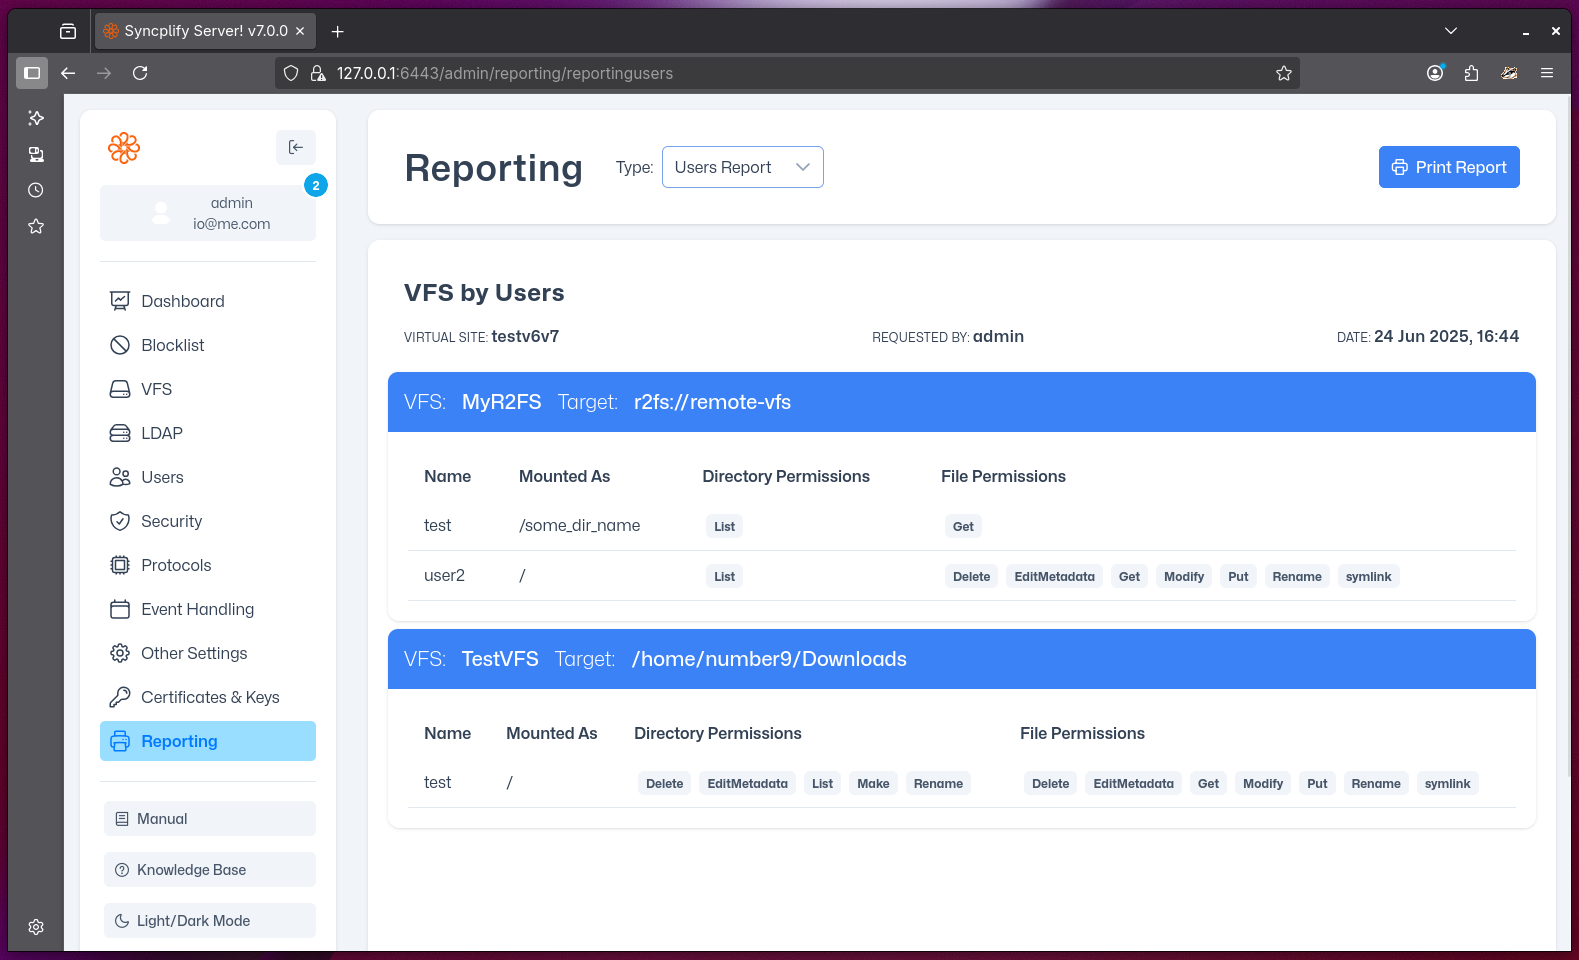Click the Modify tag in user2 row
Viewport: 1579px width, 960px height.
click(1184, 576)
